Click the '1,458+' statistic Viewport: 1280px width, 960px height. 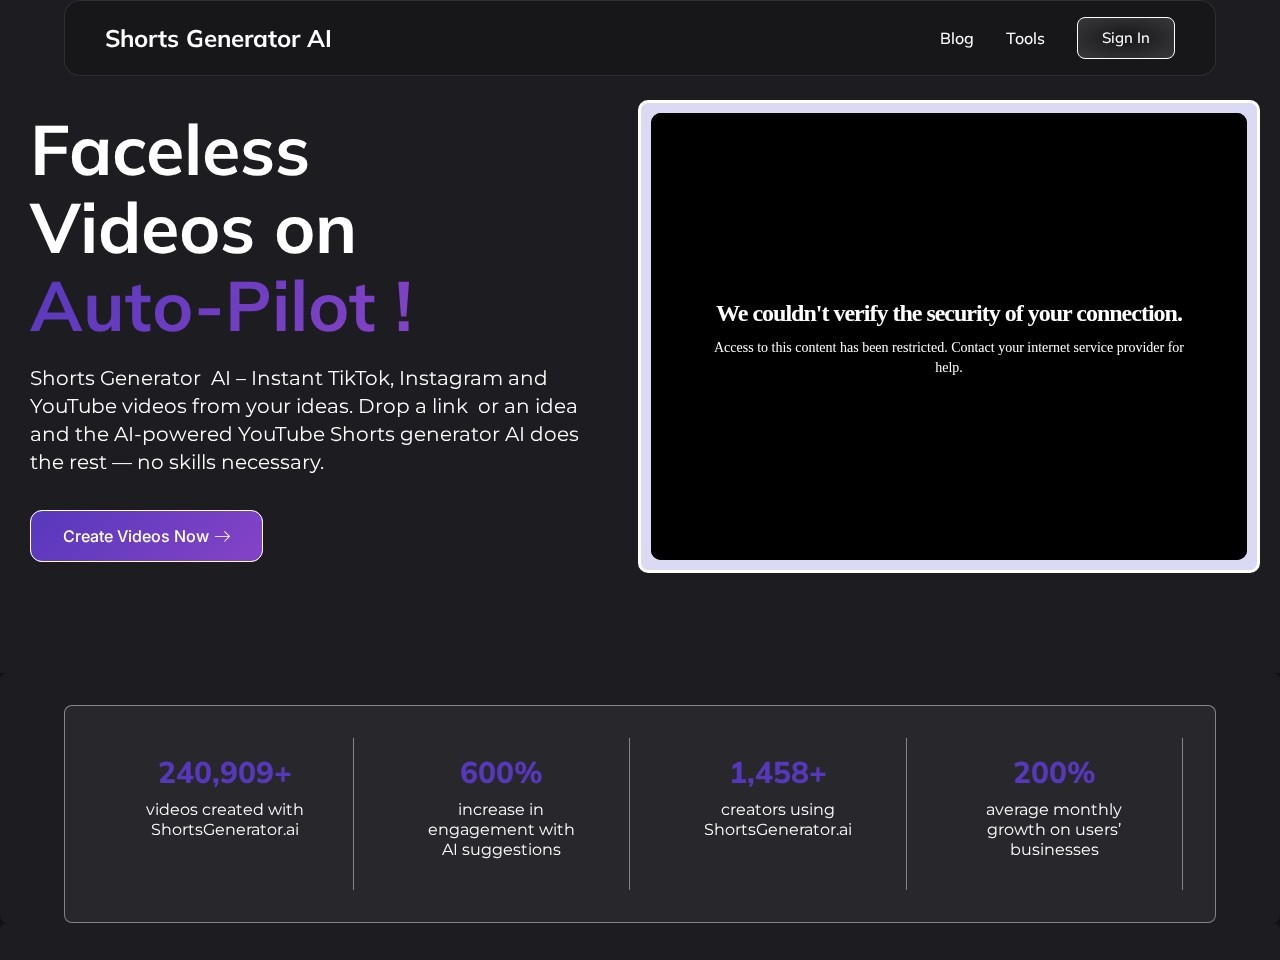pos(778,772)
